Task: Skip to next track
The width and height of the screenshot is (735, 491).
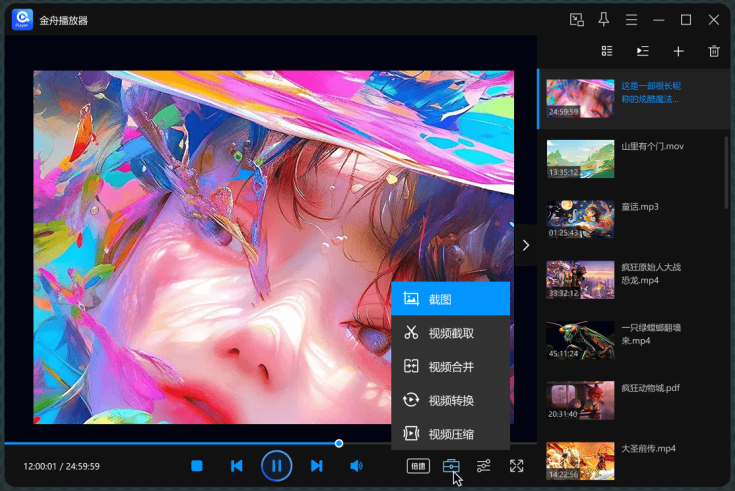Action: [x=316, y=466]
